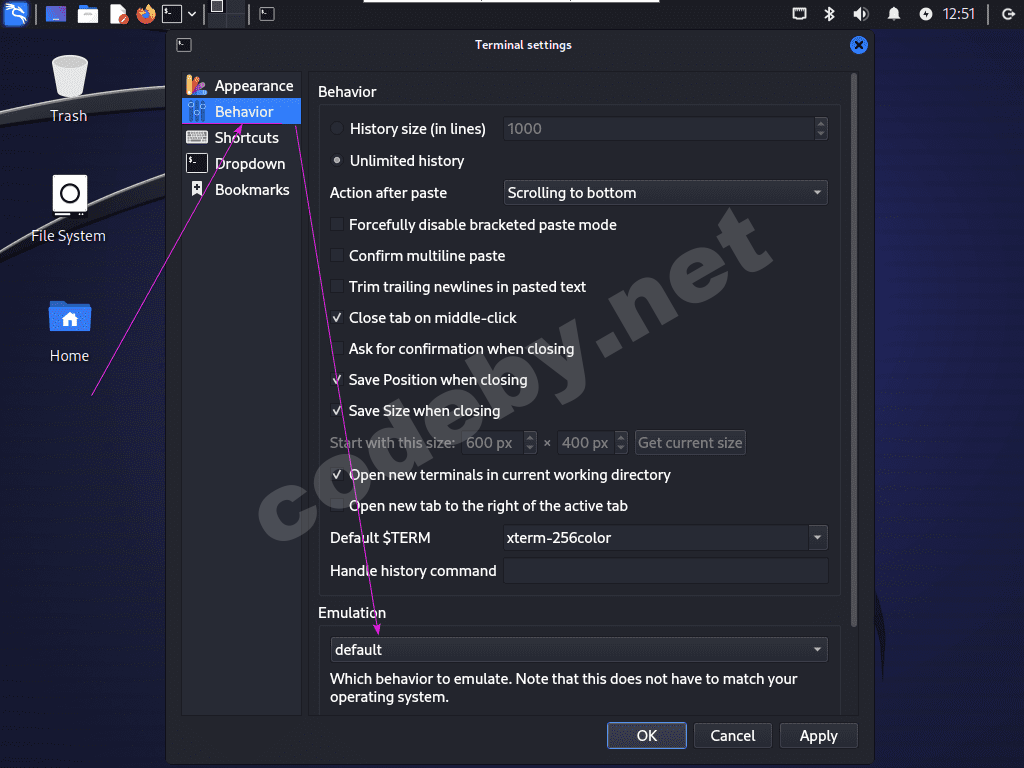Screen dimensions: 1024x768
Task: Click the width stepper arrows
Action: (530, 443)
